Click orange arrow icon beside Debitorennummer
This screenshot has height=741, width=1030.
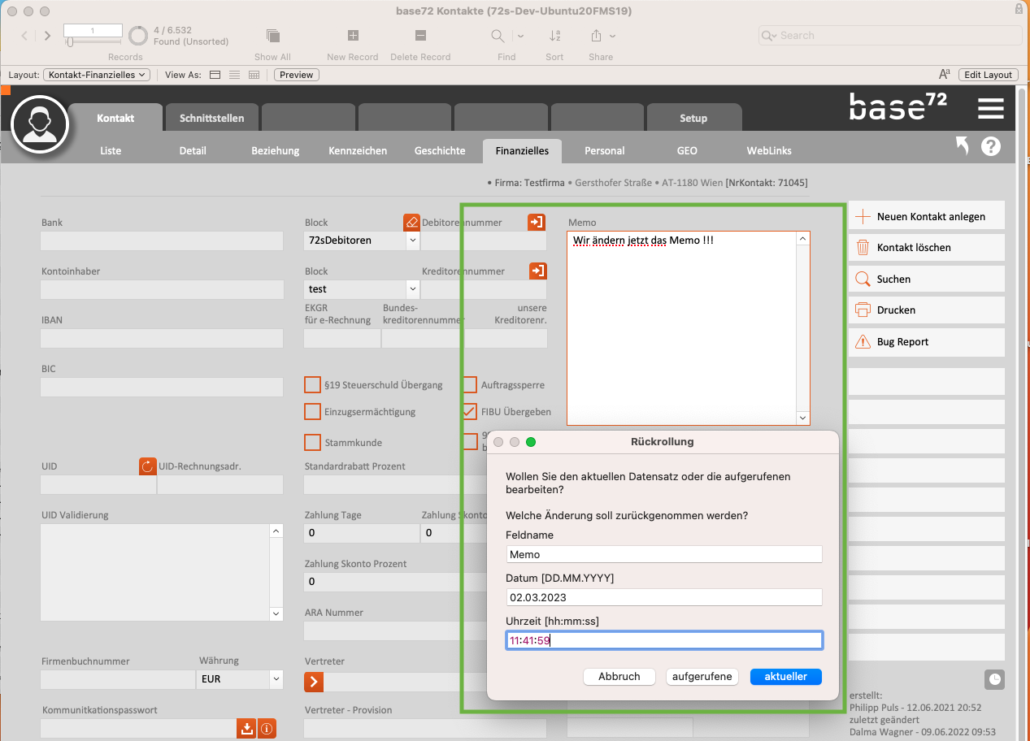click(x=537, y=222)
